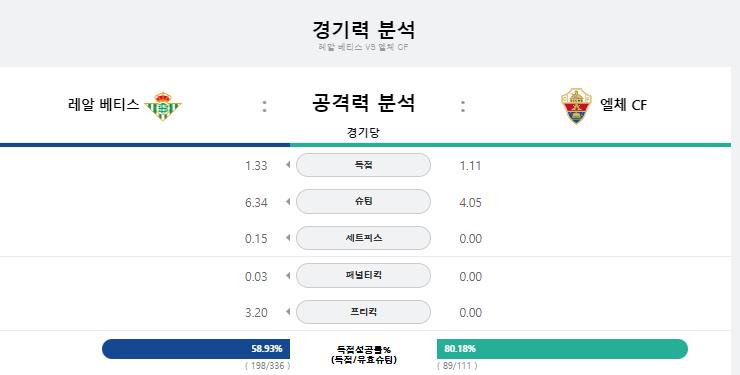This screenshot has height=375, width=740.
Task: Click the green 80.18% success rate bar
Action: [x=562, y=349]
